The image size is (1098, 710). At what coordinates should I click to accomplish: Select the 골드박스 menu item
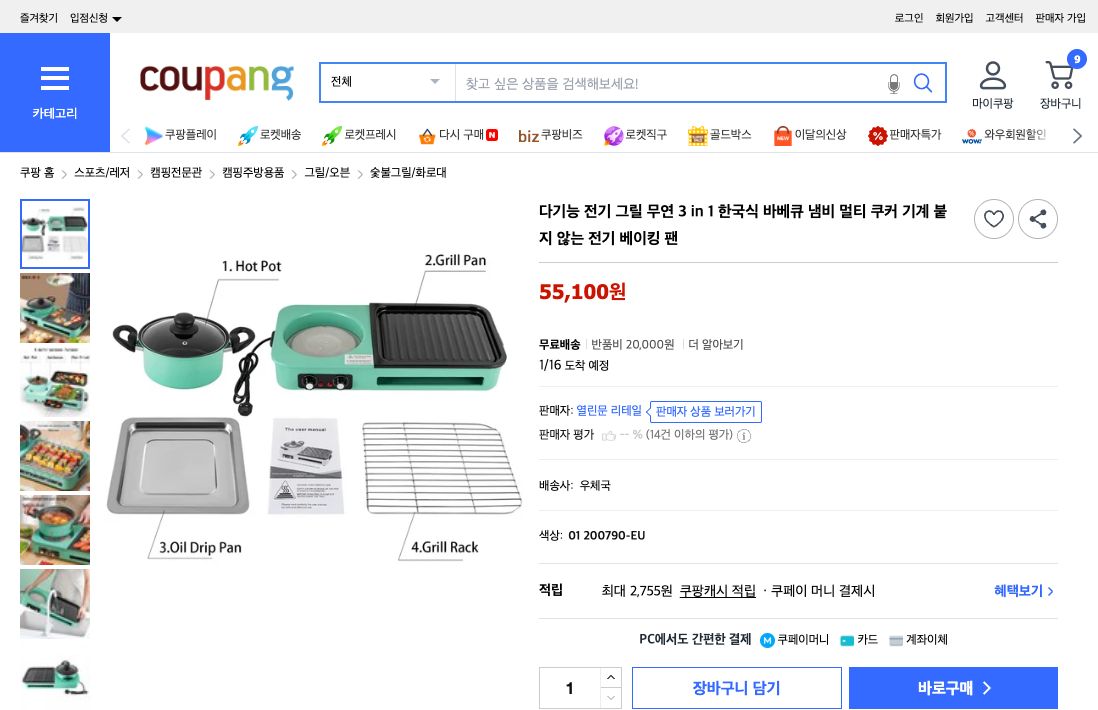719,135
